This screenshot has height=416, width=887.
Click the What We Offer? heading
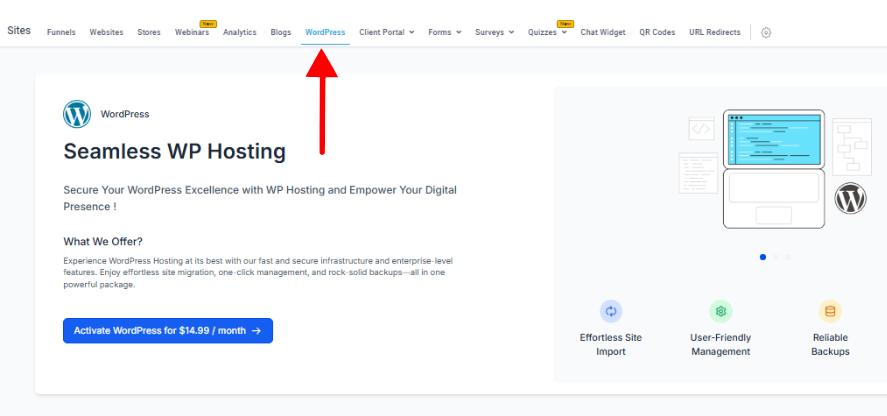pyautogui.click(x=103, y=242)
